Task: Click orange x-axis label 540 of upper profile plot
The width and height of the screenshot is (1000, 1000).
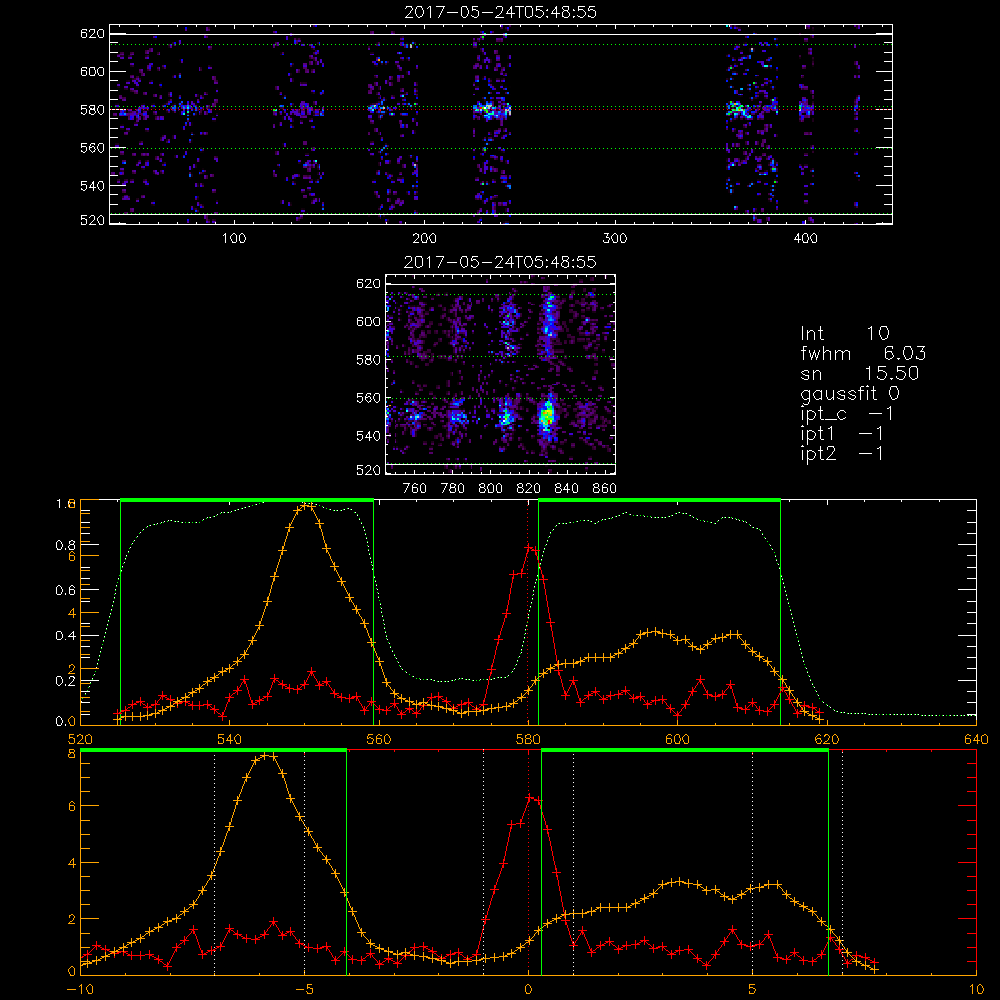Action: pos(230,739)
